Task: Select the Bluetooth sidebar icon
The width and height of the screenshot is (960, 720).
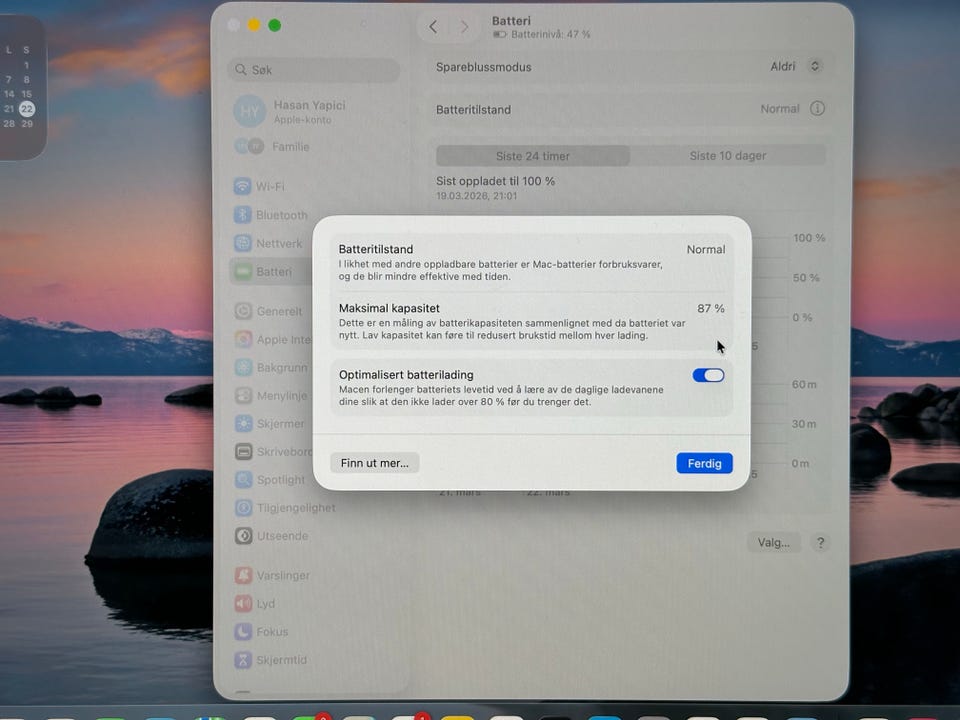Action: [243, 215]
